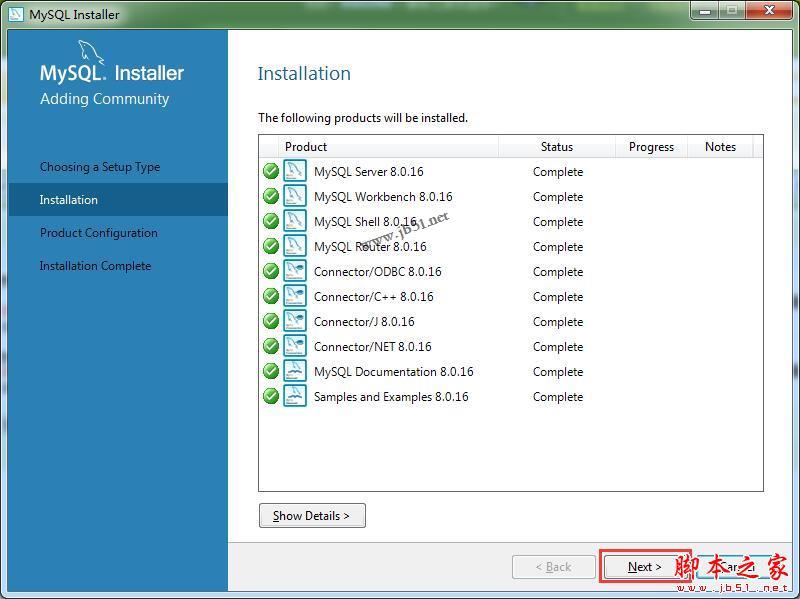This screenshot has width=800, height=599.
Task: Click the green checkmark beside Connector/J
Action: point(271,321)
